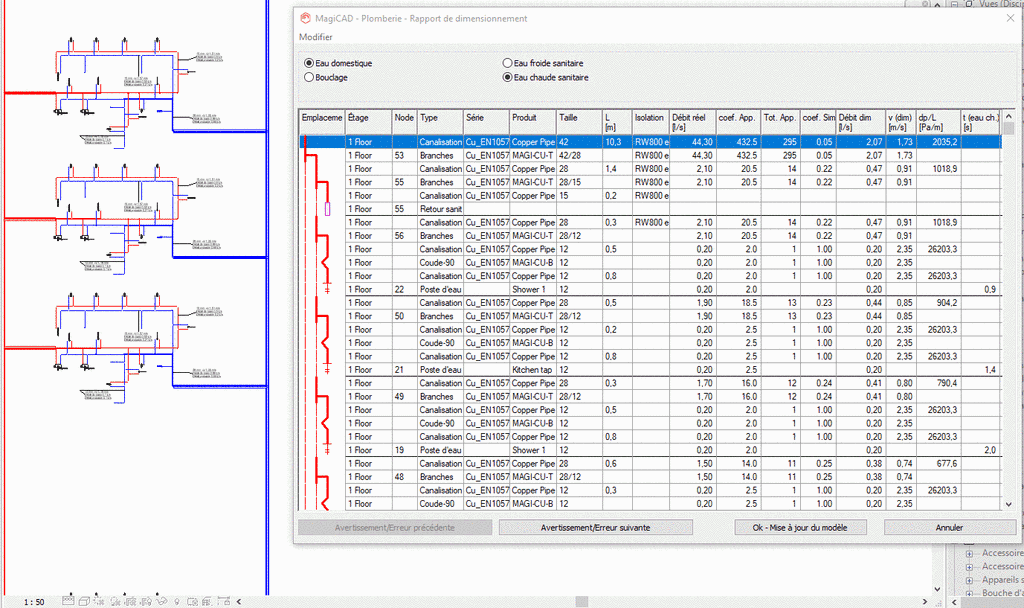Click the Revit canvas horizontal scroll right arrow
Viewport: 1024px width, 608px height.
click(925, 601)
